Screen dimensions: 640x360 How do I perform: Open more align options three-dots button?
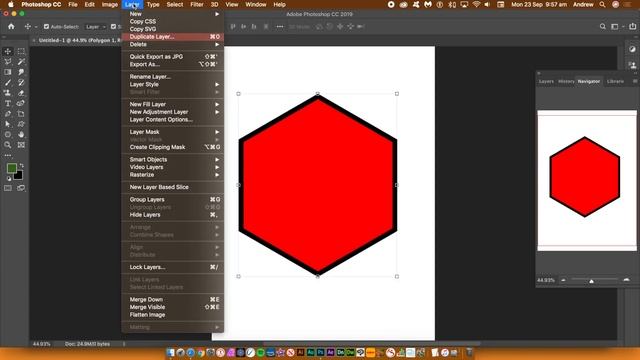tap(280, 27)
